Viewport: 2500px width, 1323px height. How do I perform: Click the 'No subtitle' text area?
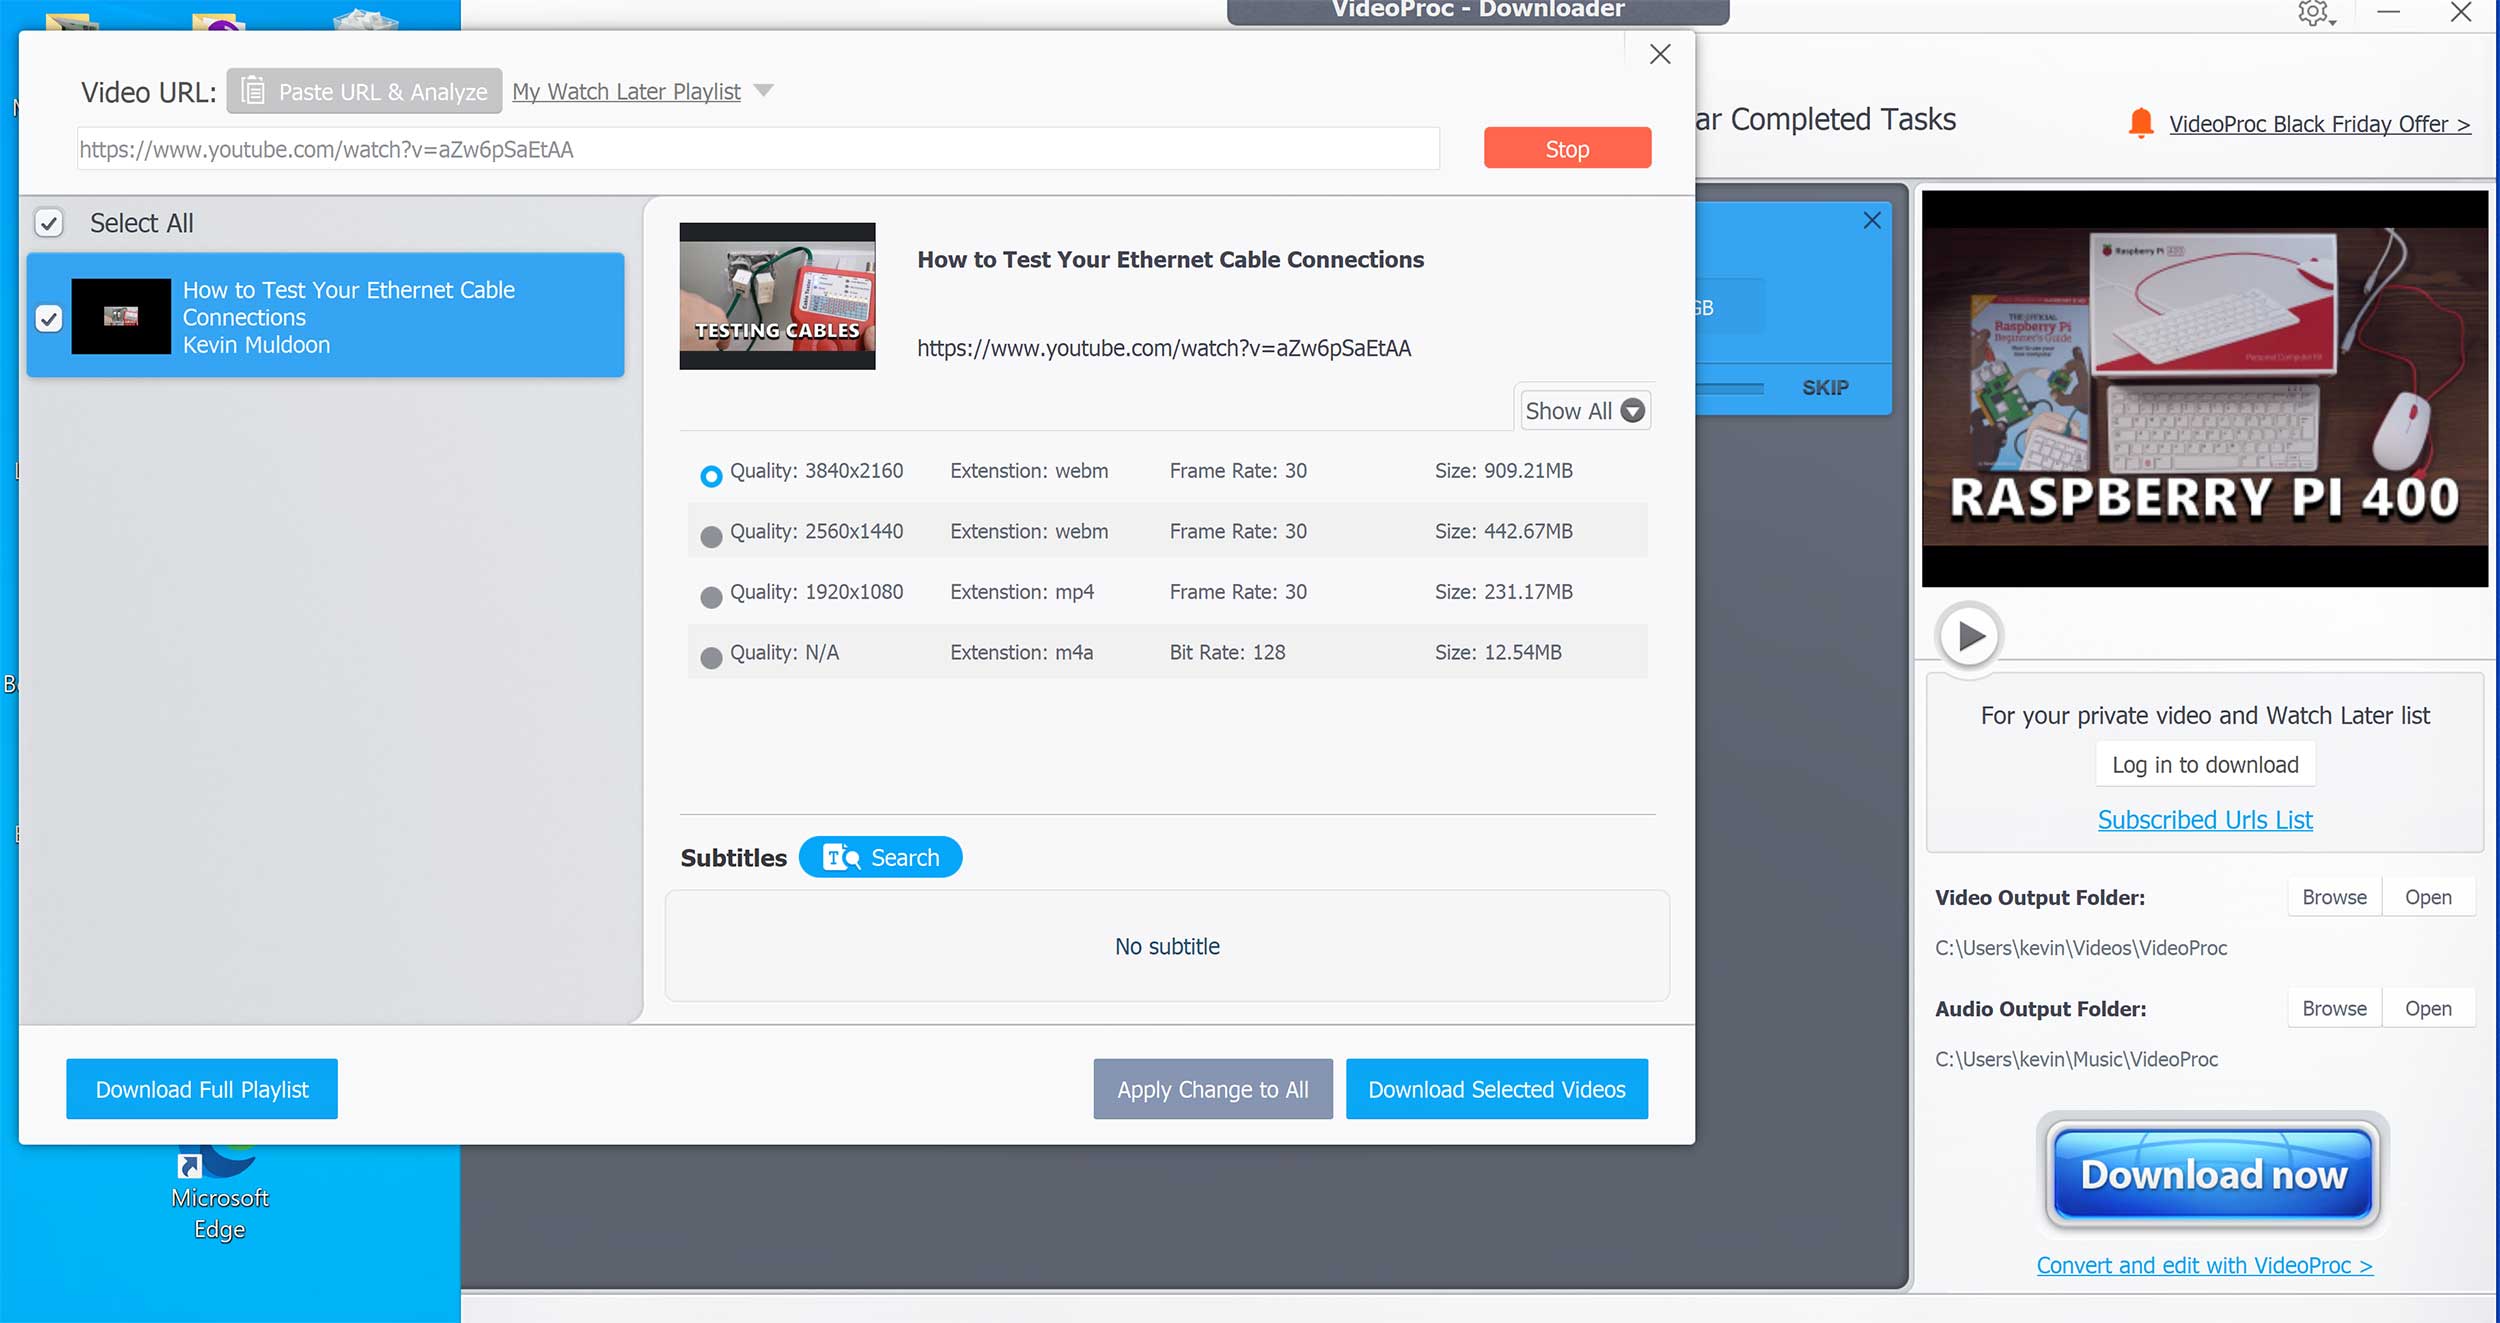click(x=1167, y=946)
